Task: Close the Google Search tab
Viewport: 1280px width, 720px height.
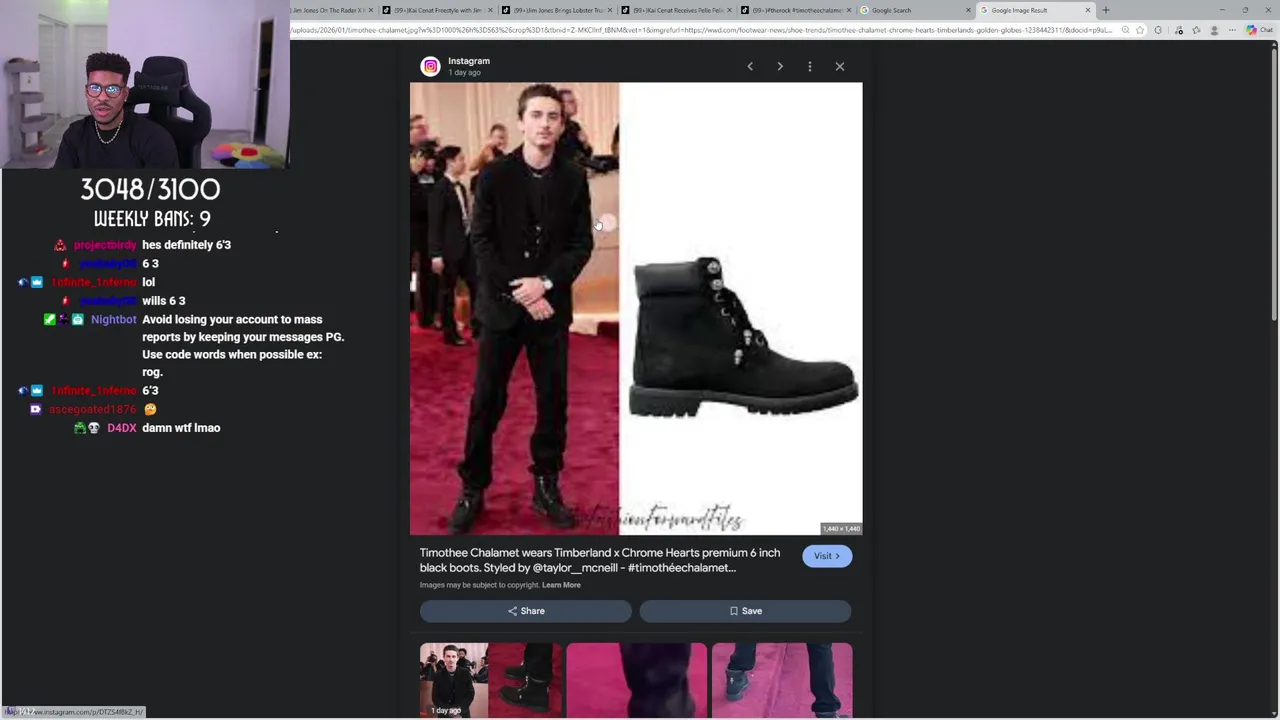Action: coord(968,10)
